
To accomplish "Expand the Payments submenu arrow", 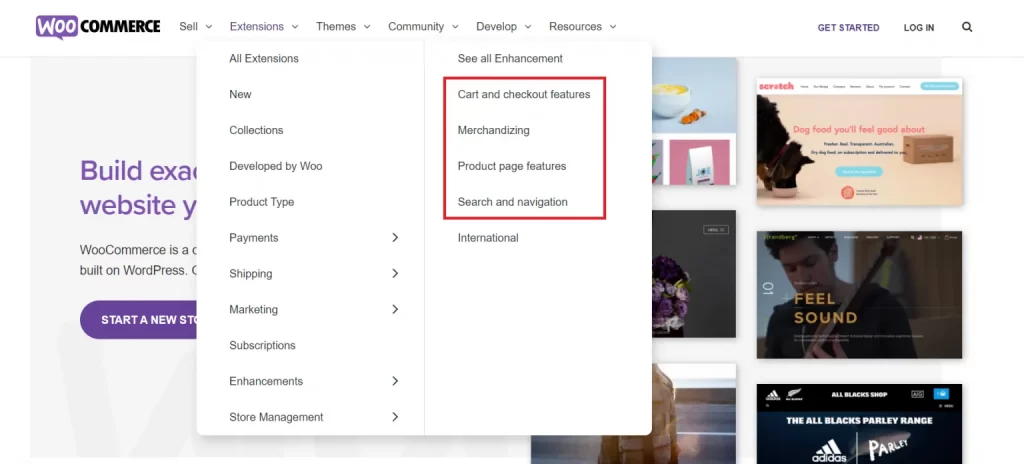I will click(x=395, y=238).
